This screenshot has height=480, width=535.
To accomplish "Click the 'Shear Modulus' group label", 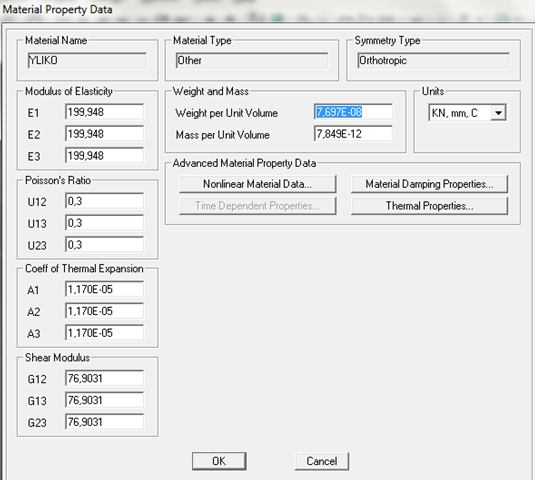I will (57, 358).
